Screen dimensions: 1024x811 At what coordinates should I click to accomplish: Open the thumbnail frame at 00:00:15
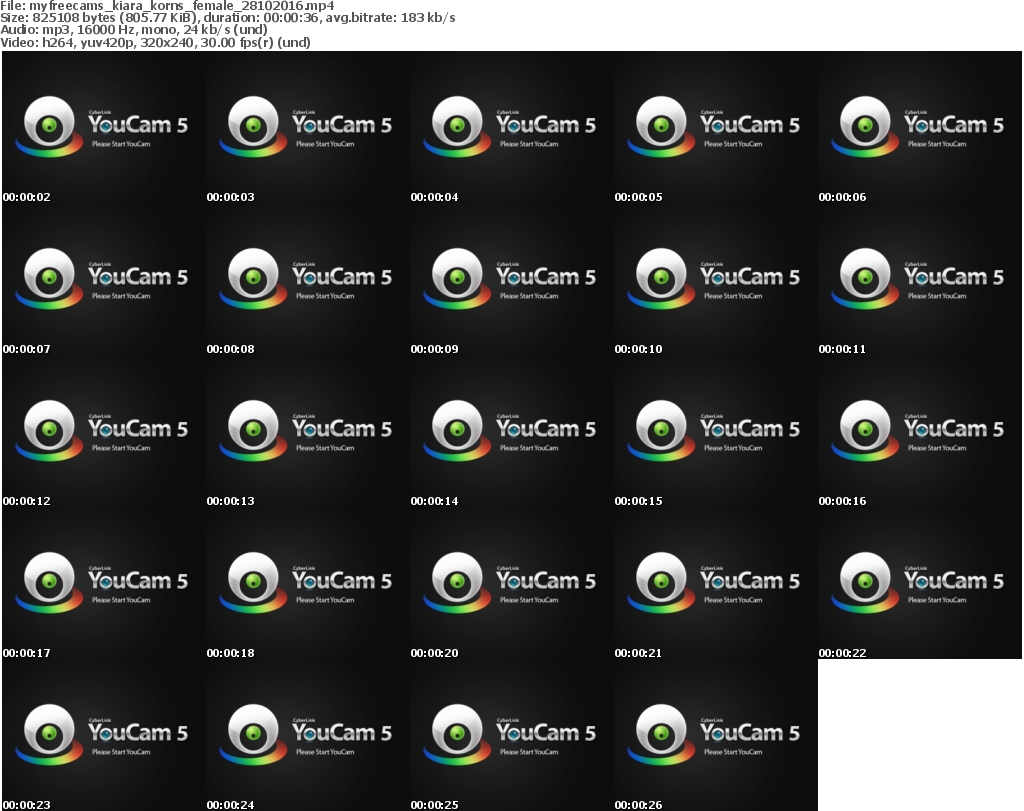click(x=716, y=432)
